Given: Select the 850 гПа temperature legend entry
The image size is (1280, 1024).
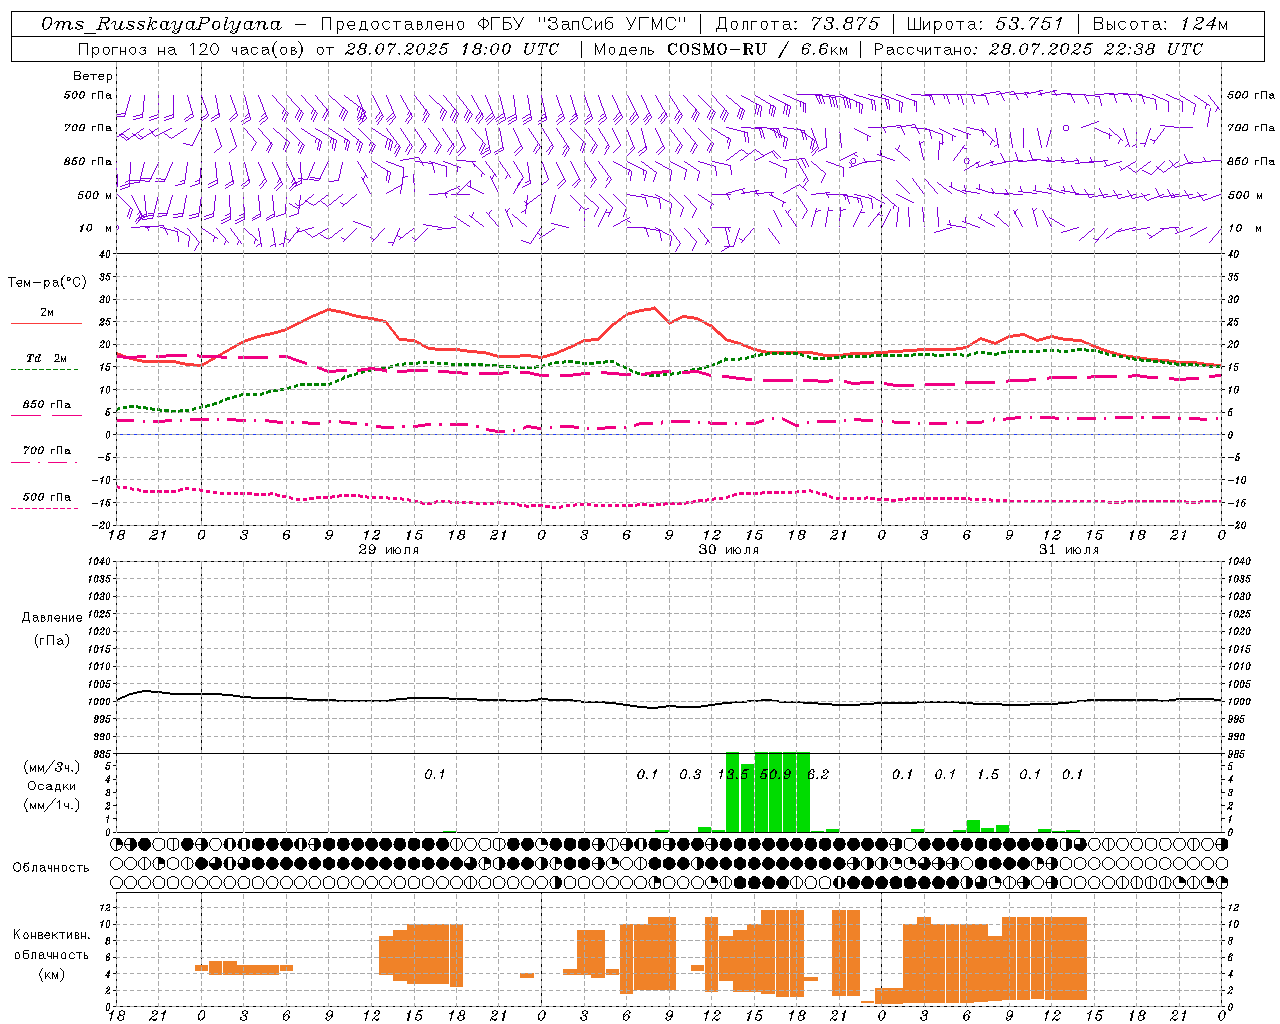Looking at the screenshot, I should point(47,404).
